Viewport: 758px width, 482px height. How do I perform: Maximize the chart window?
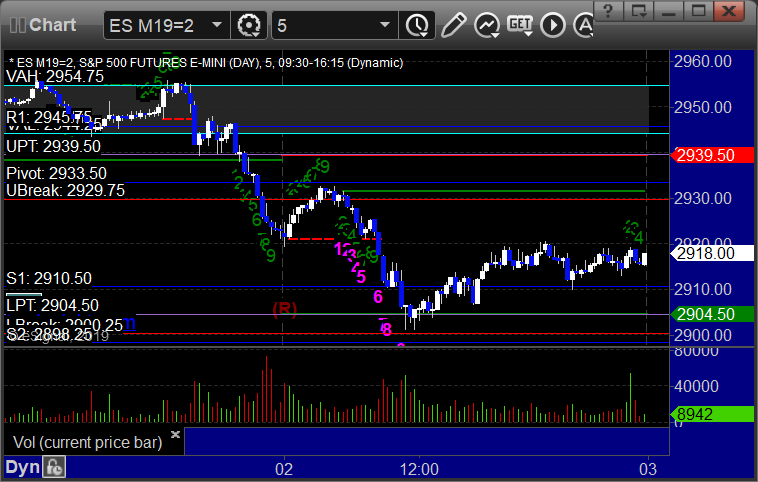point(698,11)
